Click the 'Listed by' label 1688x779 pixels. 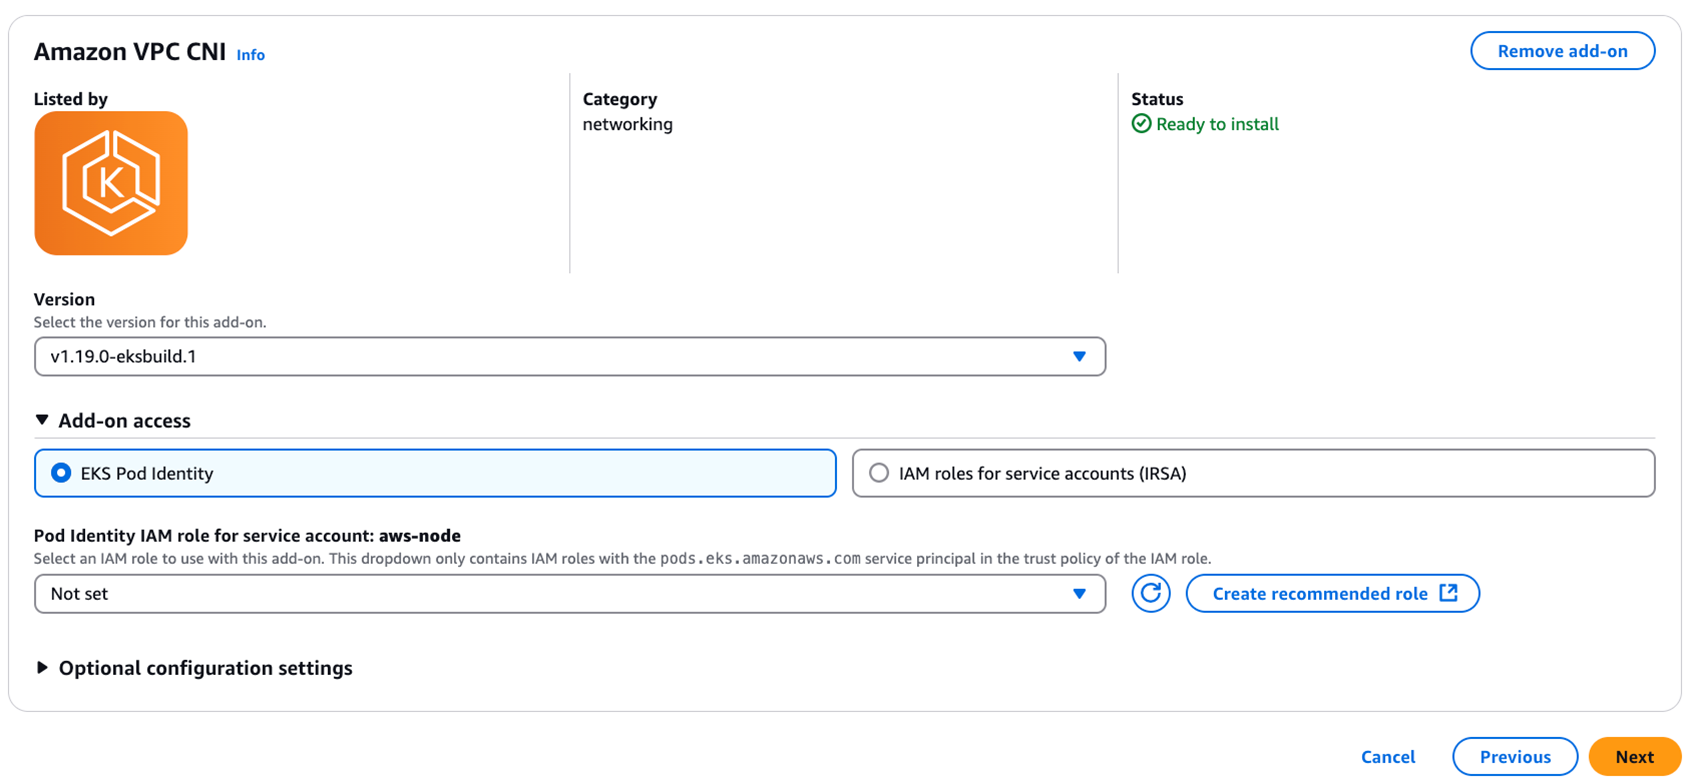[70, 99]
